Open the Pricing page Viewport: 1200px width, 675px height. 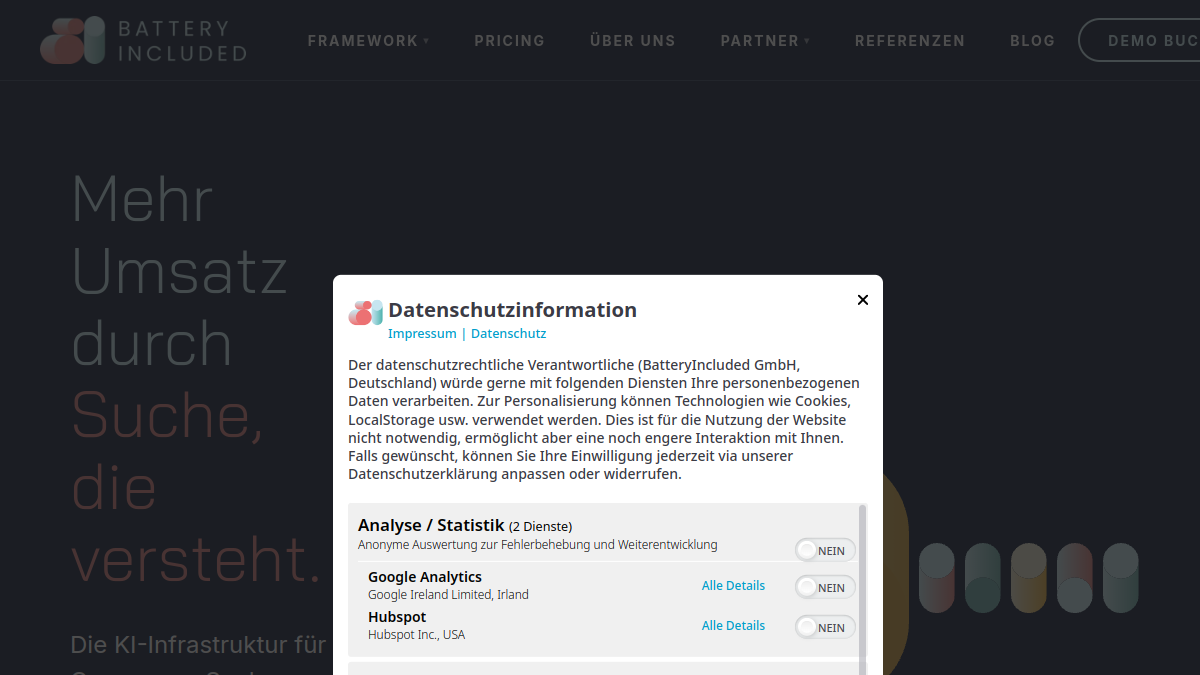510,41
